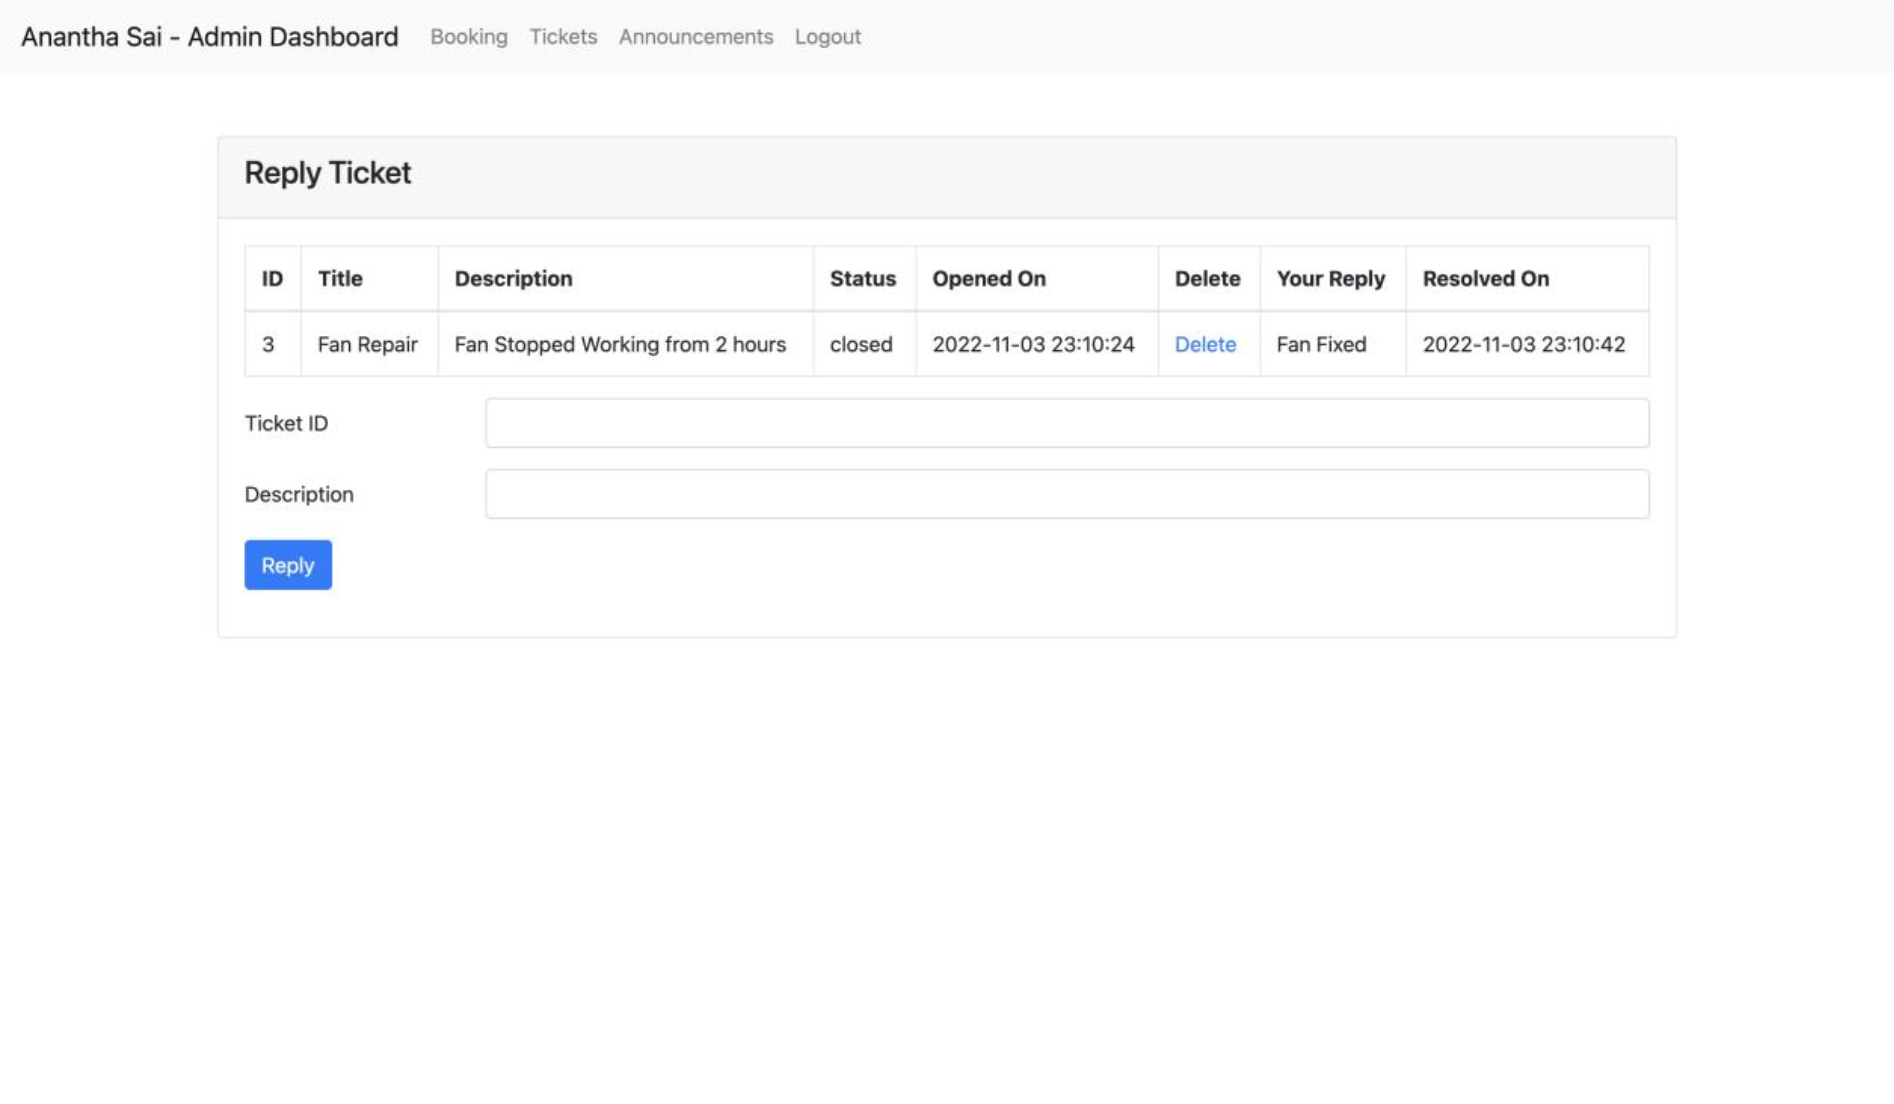Click the blue Reply button

coord(288,565)
